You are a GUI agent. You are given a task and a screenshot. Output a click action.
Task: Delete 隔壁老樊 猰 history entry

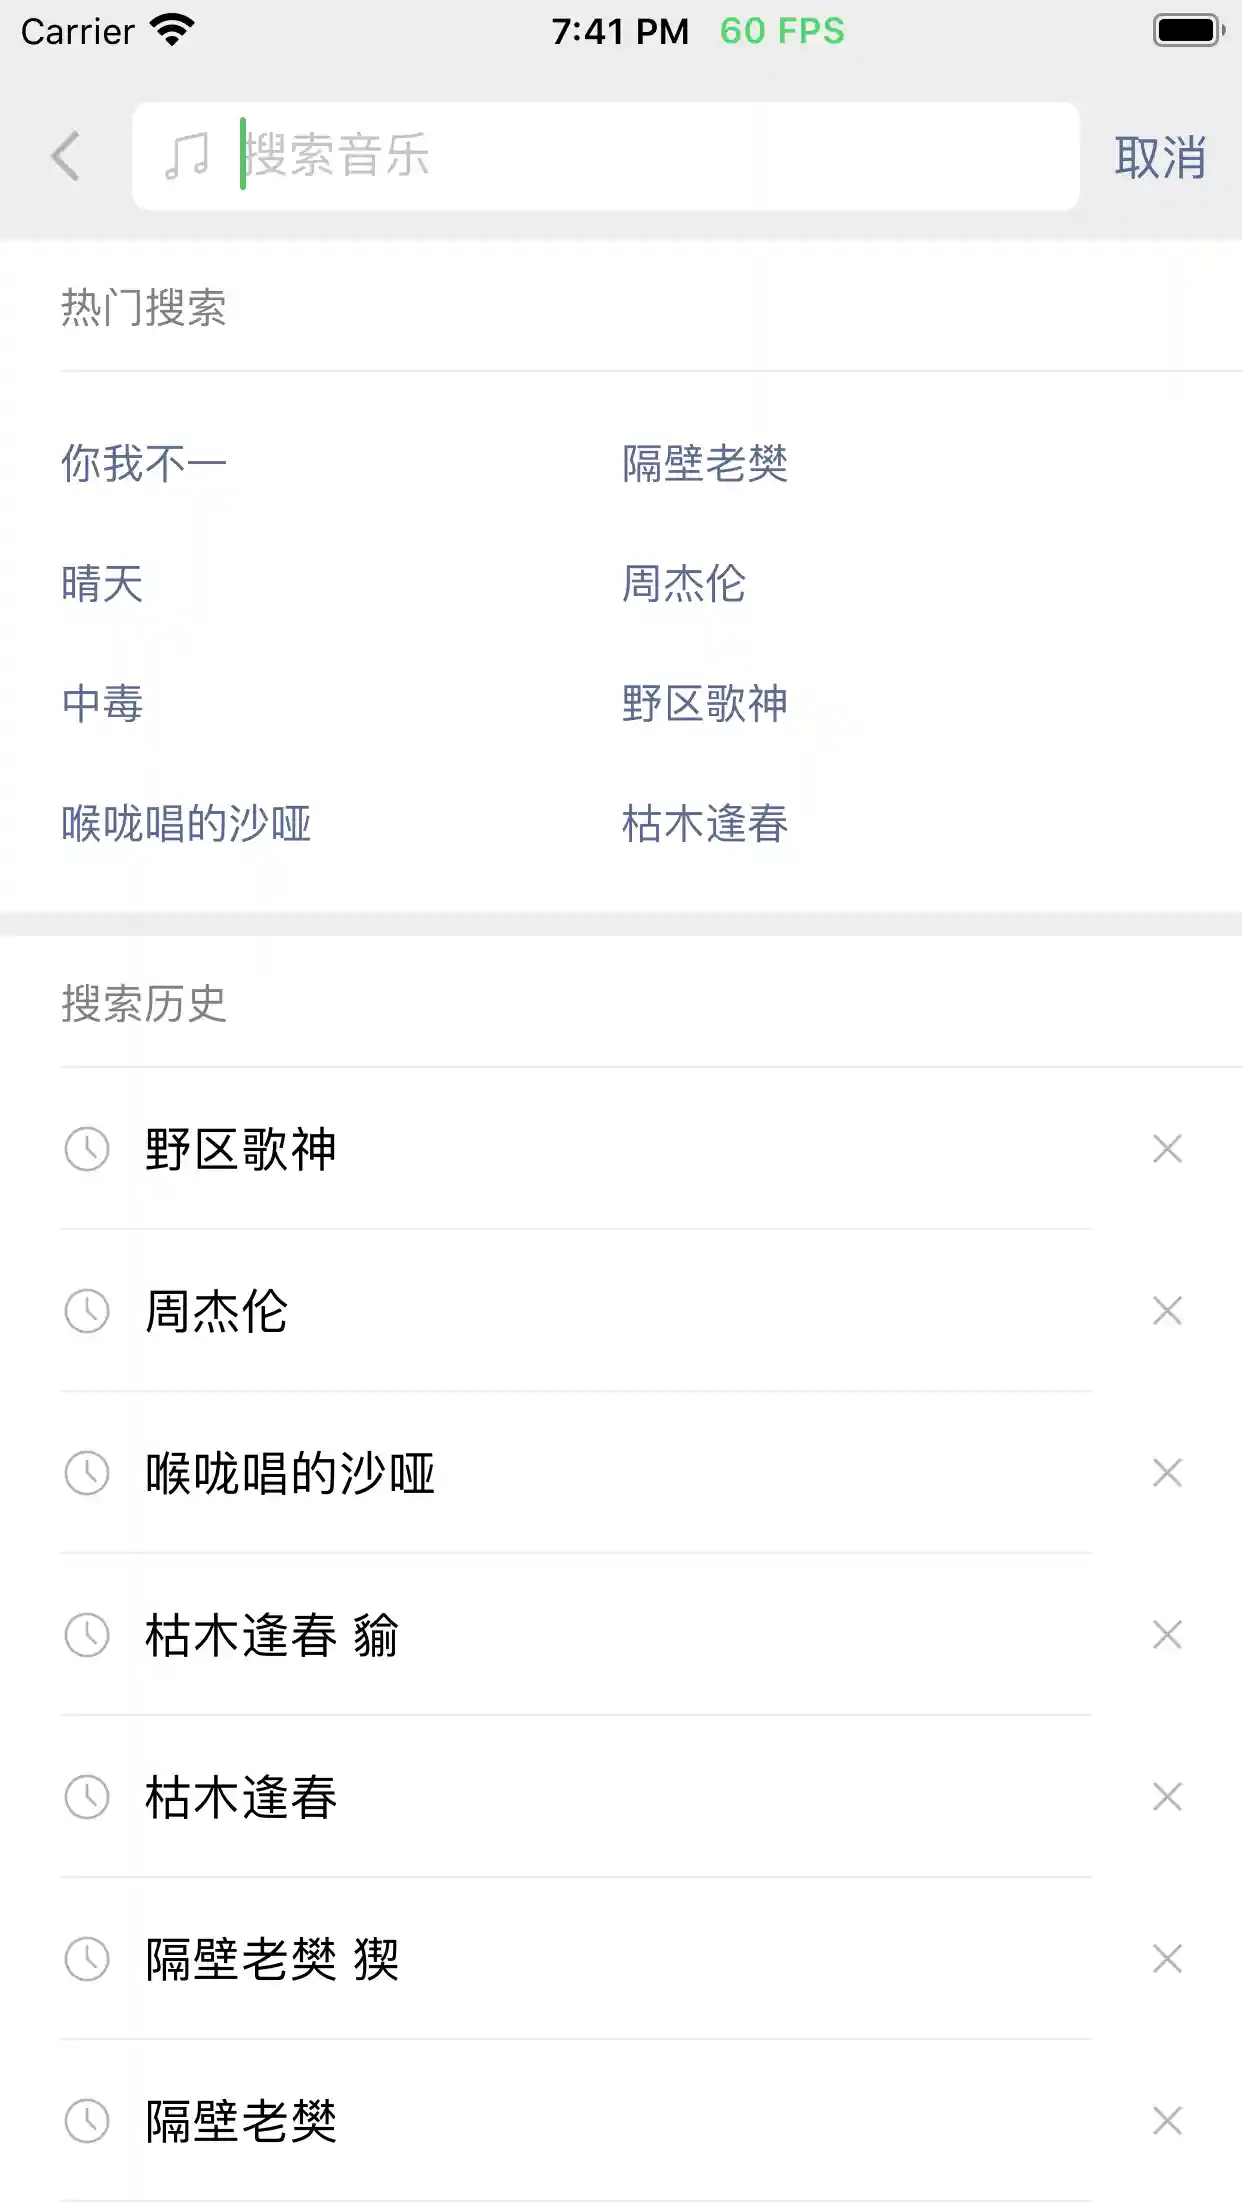click(x=1167, y=1959)
